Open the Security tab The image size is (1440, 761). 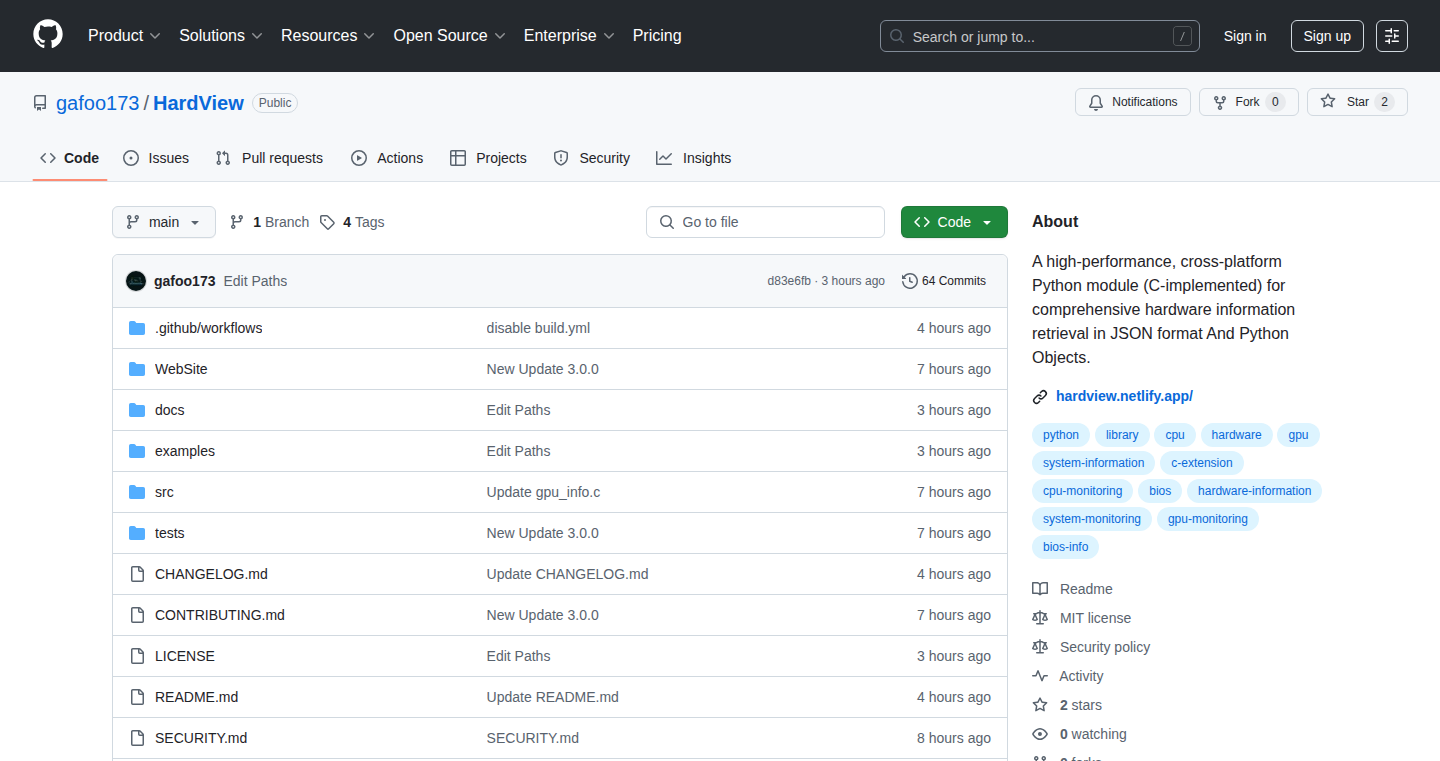point(592,158)
